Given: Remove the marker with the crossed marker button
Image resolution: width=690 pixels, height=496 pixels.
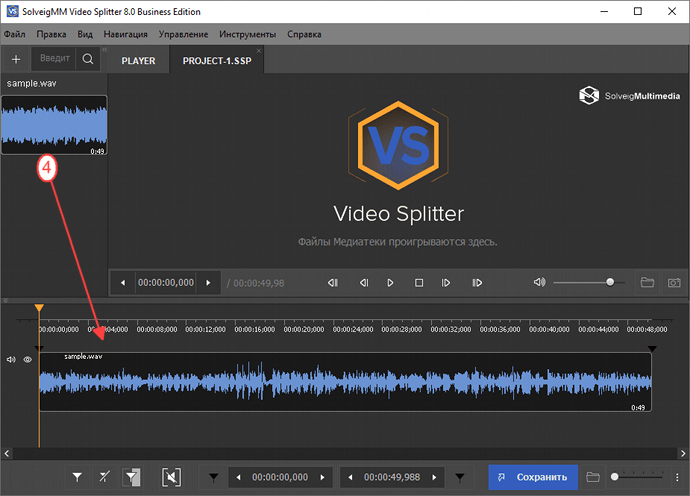Looking at the screenshot, I should coord(104,477).
